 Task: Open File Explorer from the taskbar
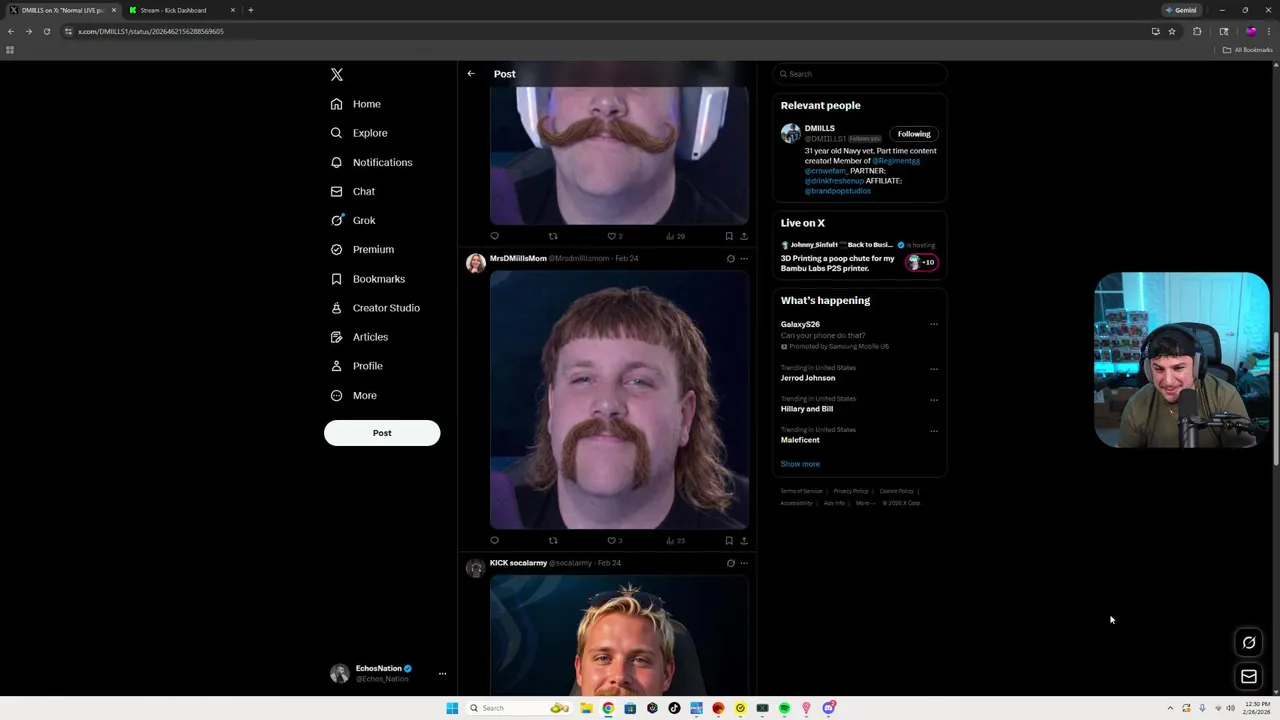click(586, 708)
